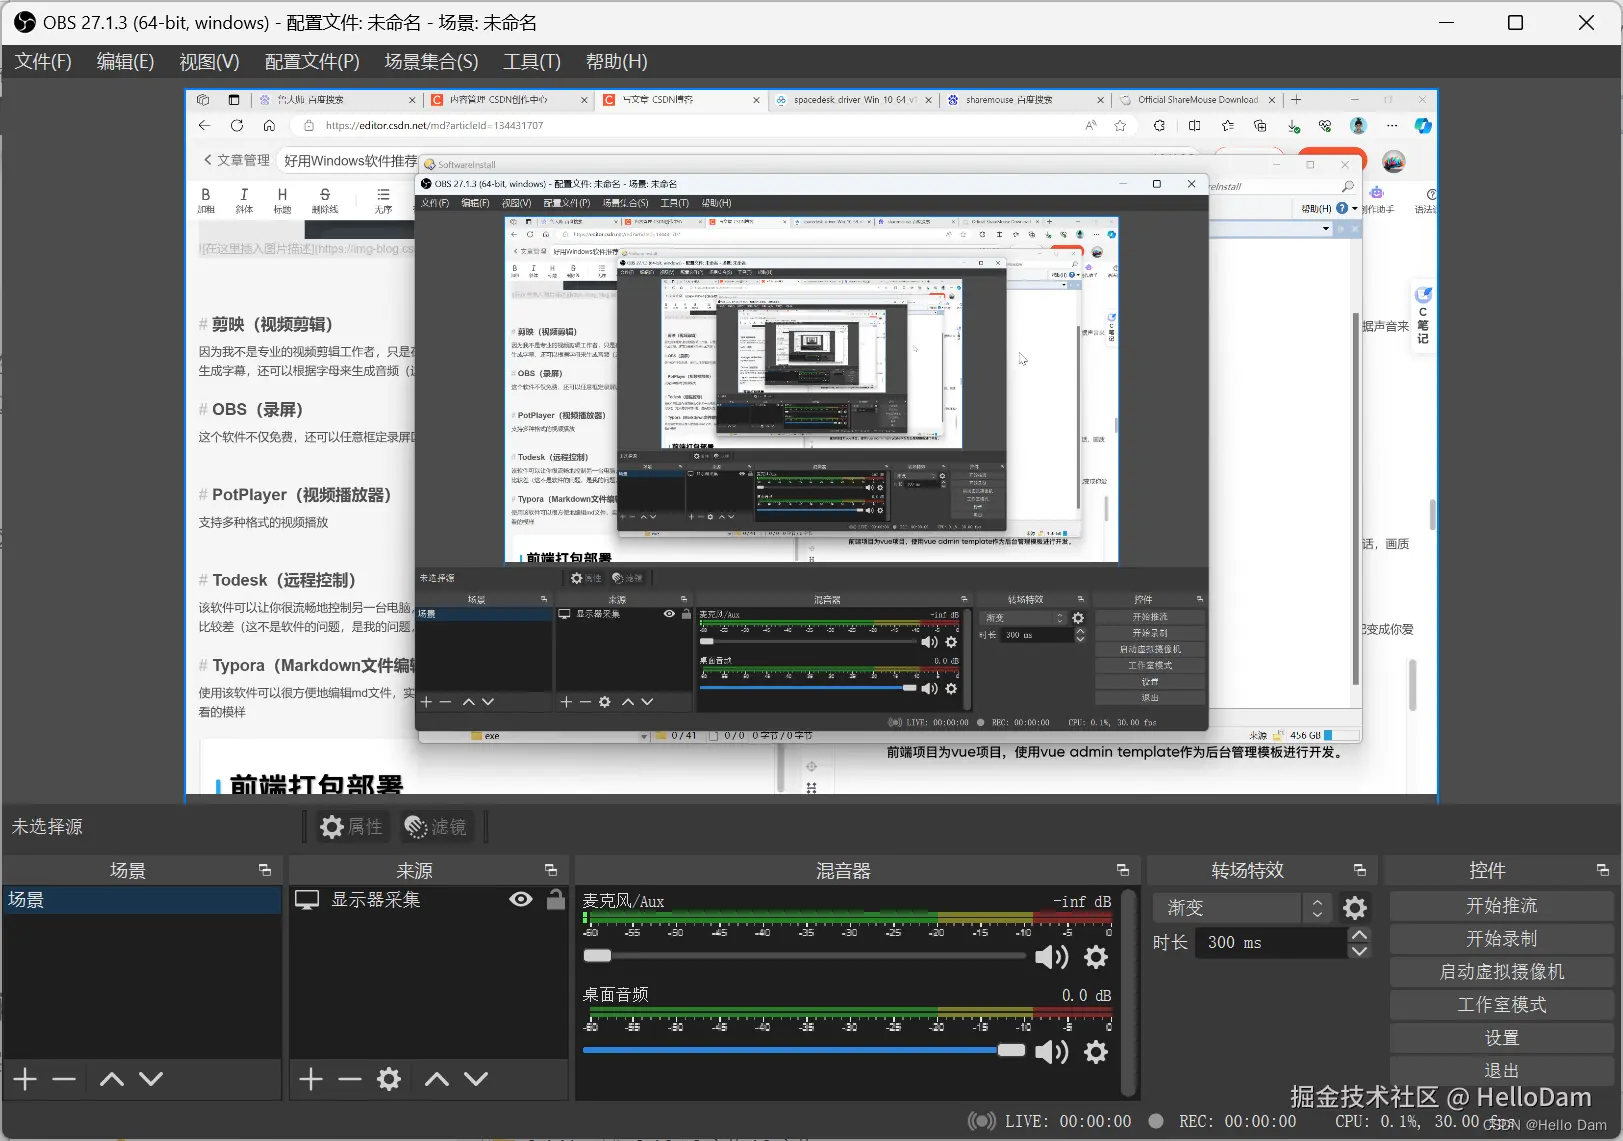Click the 属性 button
Image resolution: width=1623 pixels, height=1141 pixels.
351,827
